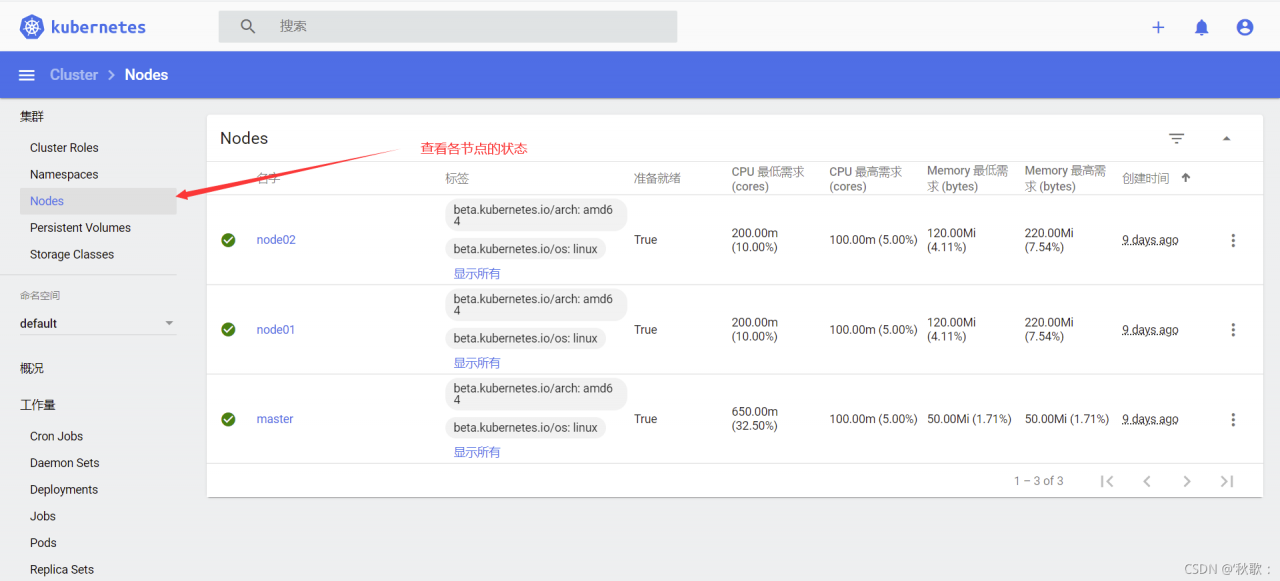Click master arch: amd64 label chip

click(x=536, y=395)
